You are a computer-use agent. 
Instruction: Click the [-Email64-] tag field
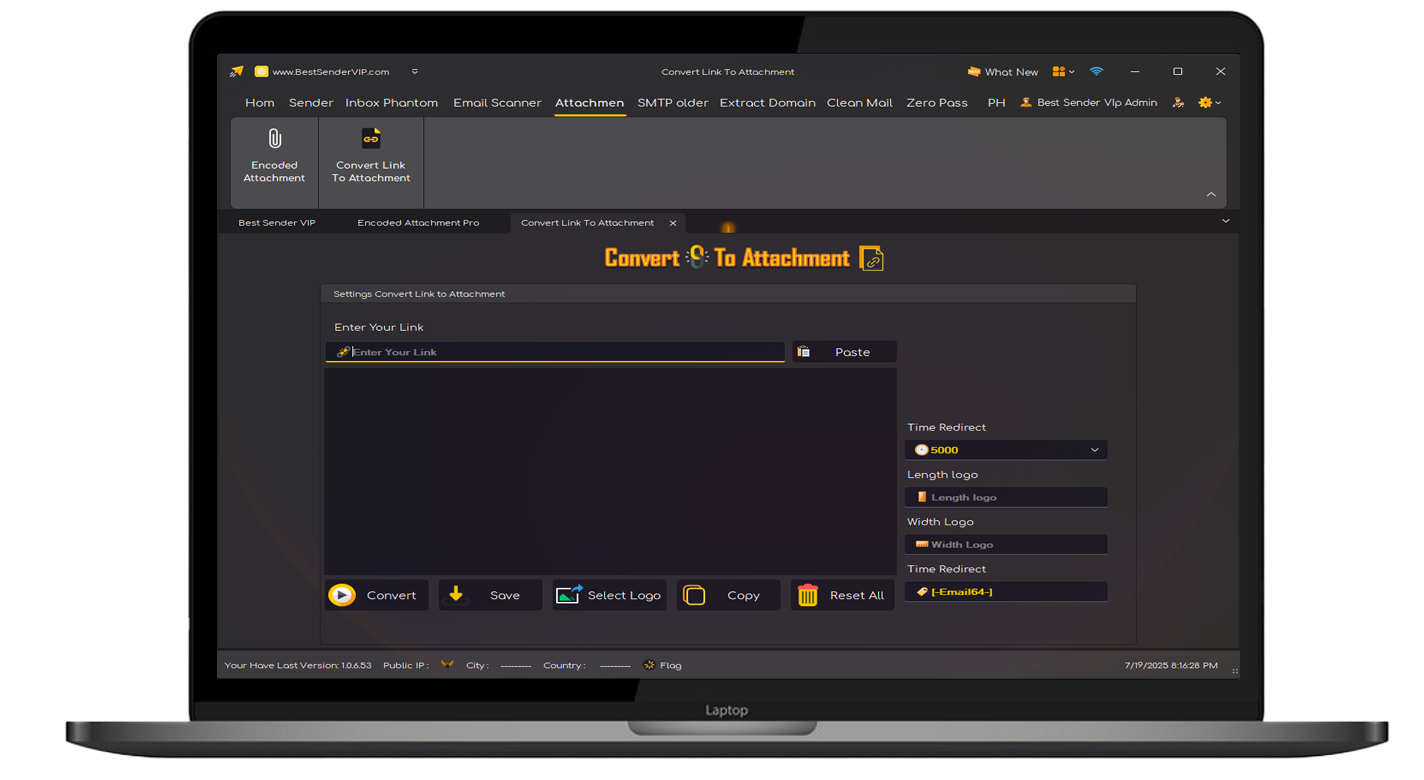pos(1006,592)
